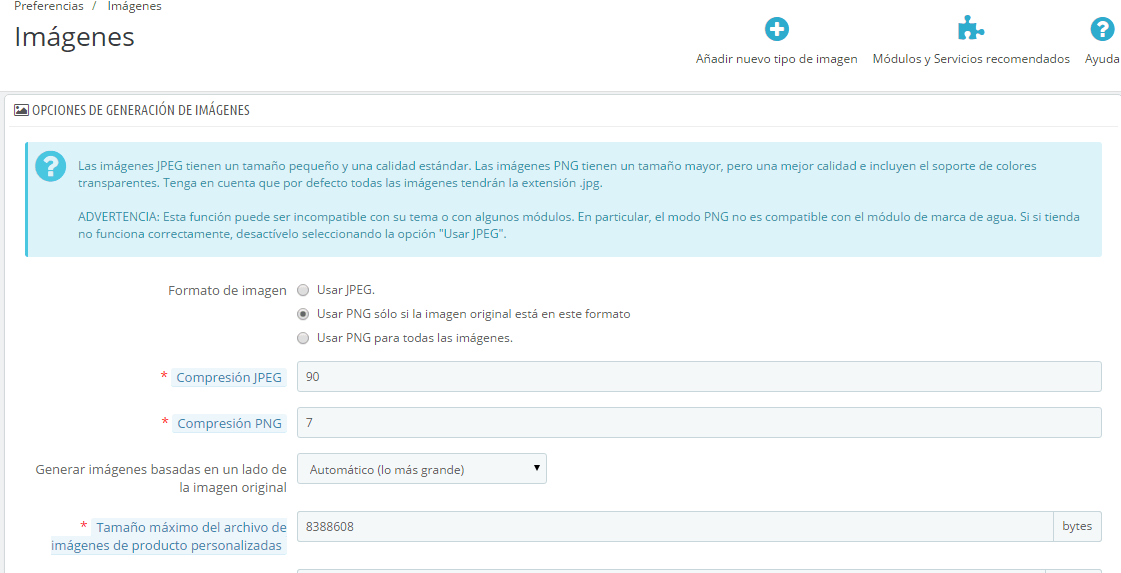Click the plus icon to add image type
Viewport: 1121px width, 573px height.
[x=776, y=29]
